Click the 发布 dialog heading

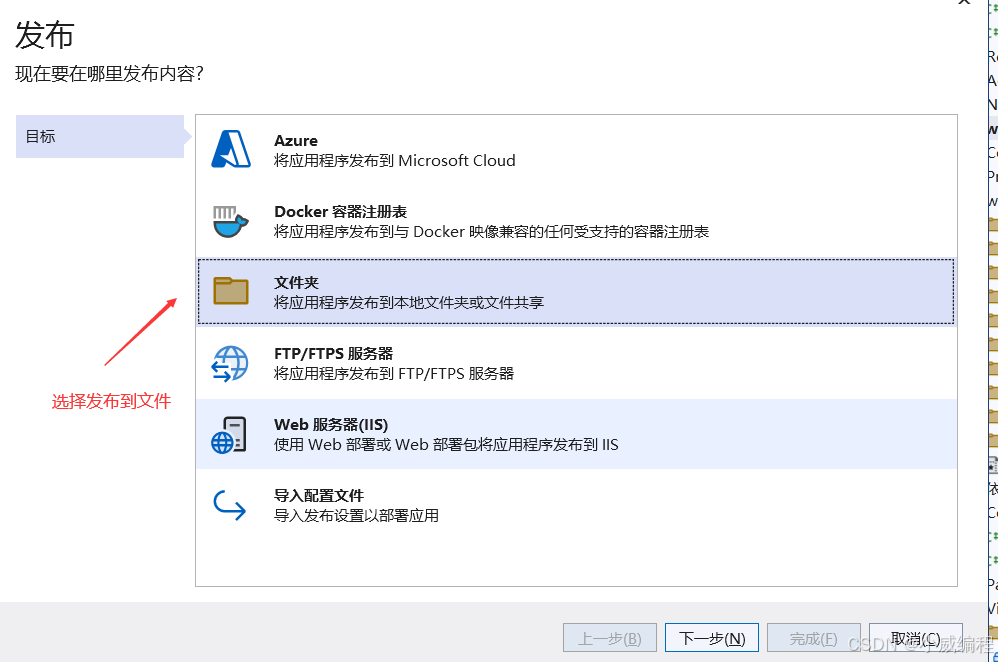pyautogui.click(x=45, y=34)
